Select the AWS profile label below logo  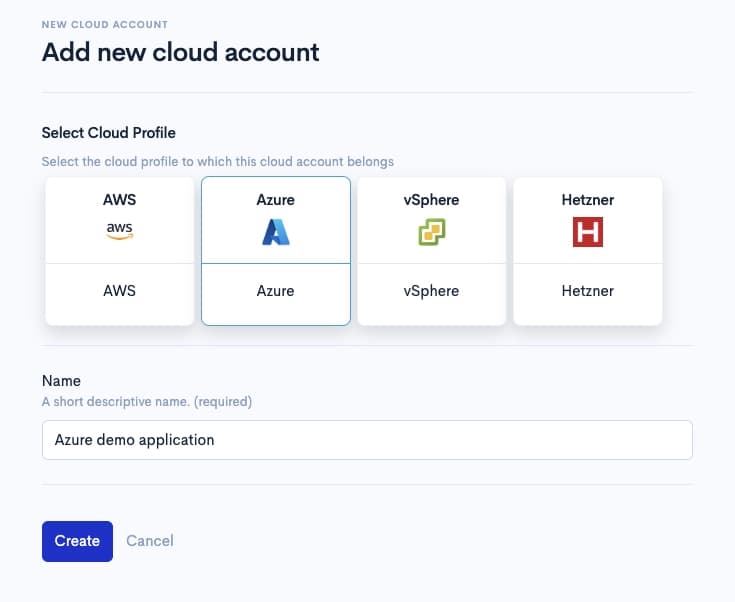click(x=120, y=291)
